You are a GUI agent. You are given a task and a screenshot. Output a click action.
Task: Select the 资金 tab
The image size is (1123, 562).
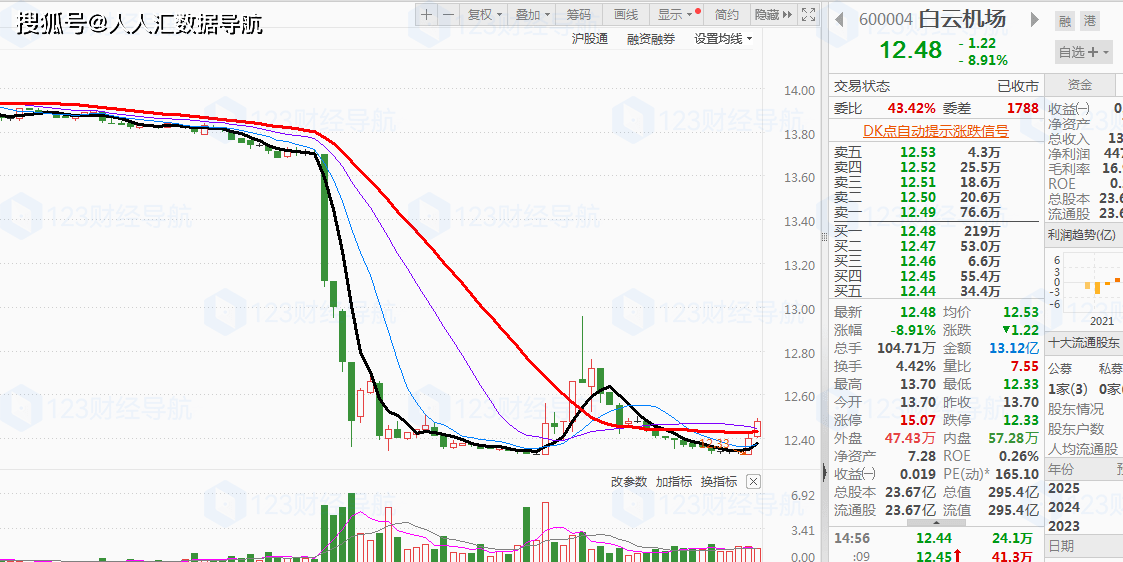(1080, 86)
